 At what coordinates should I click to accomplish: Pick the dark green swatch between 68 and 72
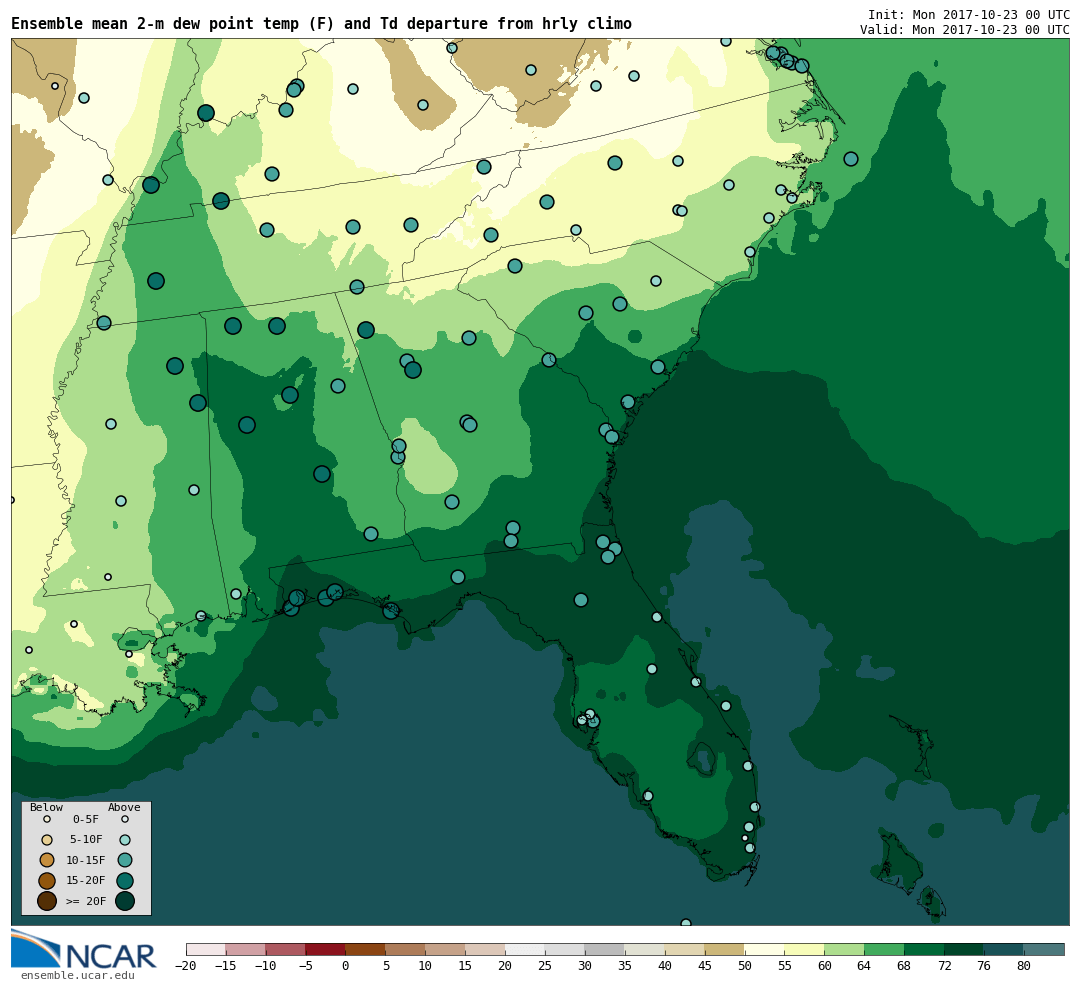[x=925, y=949]
